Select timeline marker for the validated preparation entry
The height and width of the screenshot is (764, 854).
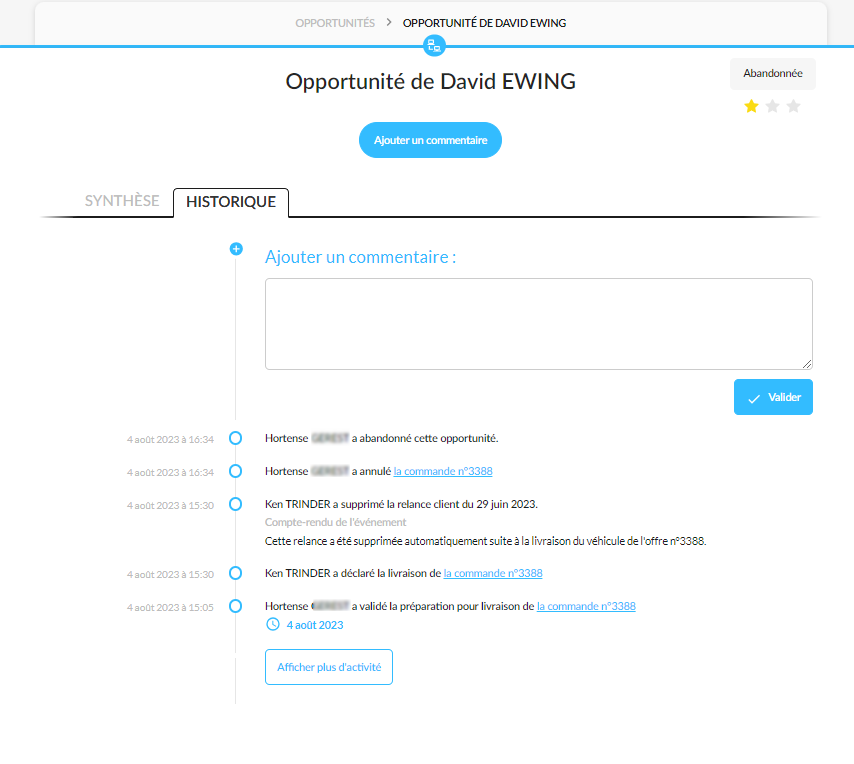click(x=235, y=606)
